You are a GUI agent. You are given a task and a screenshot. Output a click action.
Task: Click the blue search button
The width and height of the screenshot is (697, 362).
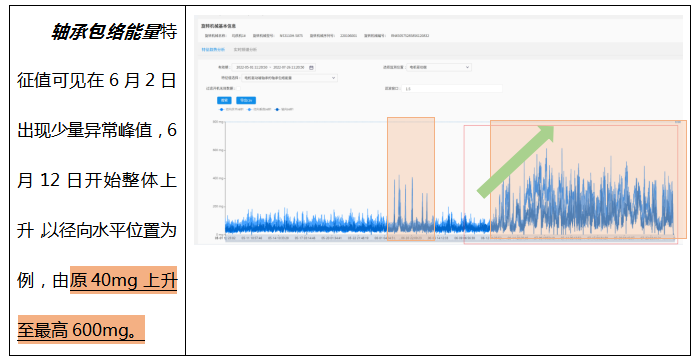coord(224,101)
